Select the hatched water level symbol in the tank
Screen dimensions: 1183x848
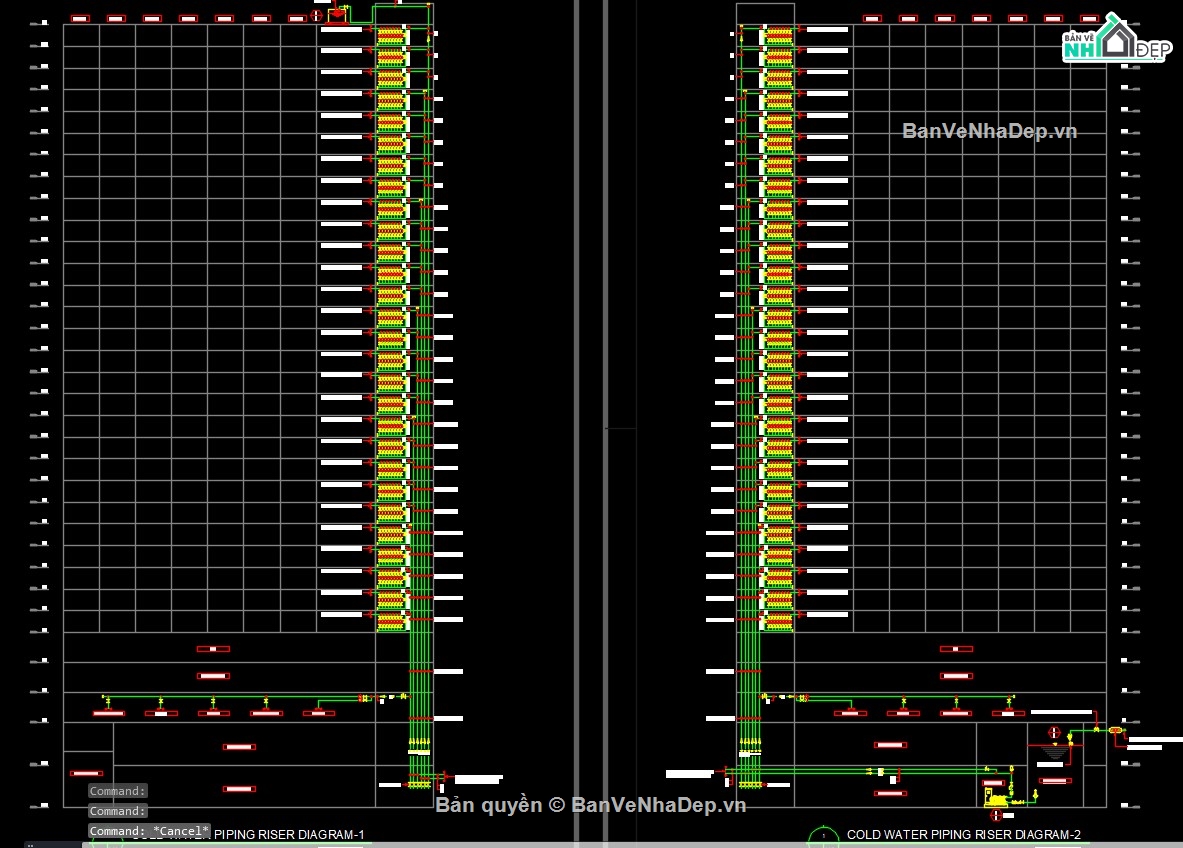tap(1054, 752)
